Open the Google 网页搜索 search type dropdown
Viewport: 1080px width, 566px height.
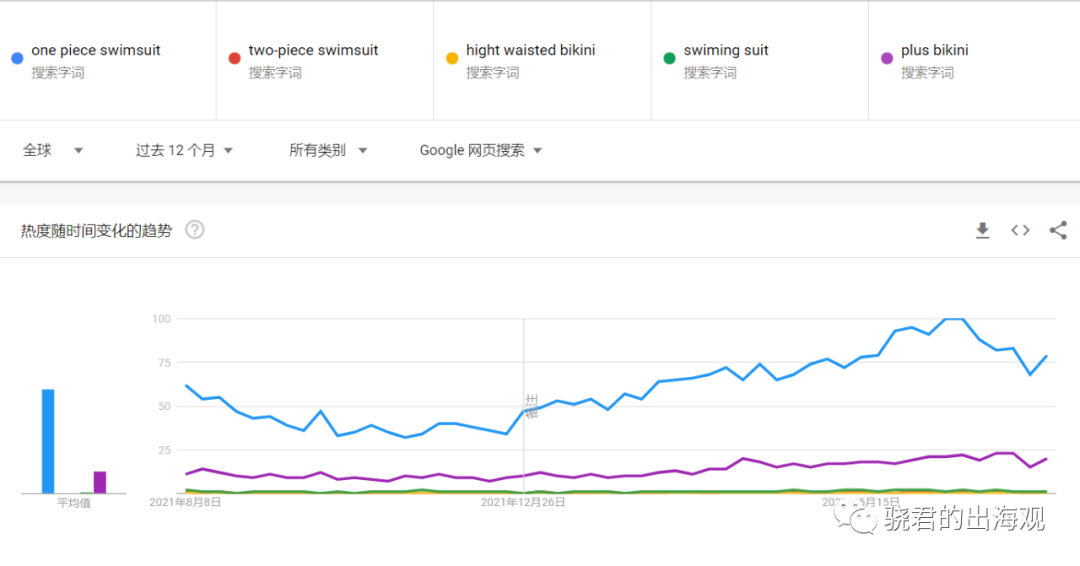pyautogui.click(x=481, y=150)
